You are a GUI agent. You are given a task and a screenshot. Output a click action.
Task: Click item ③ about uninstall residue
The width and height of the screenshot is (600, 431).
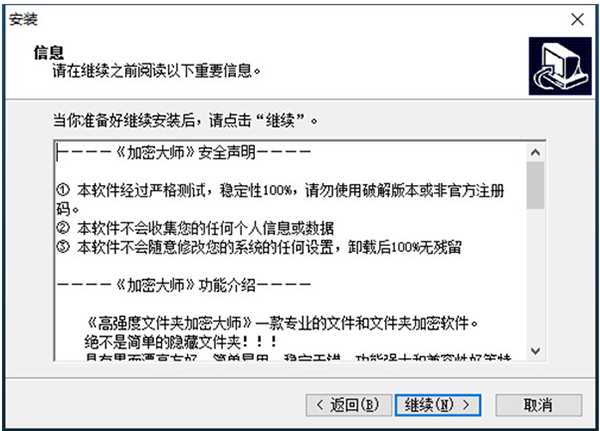[259, 247]
